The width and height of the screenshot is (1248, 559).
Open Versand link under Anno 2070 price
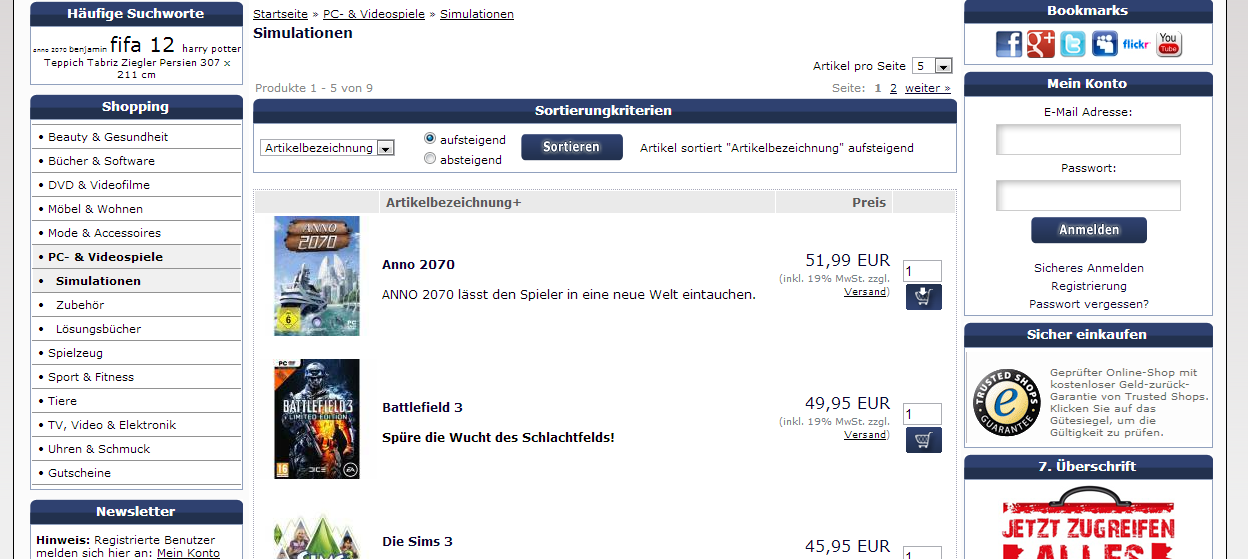[x=865, y=292]
